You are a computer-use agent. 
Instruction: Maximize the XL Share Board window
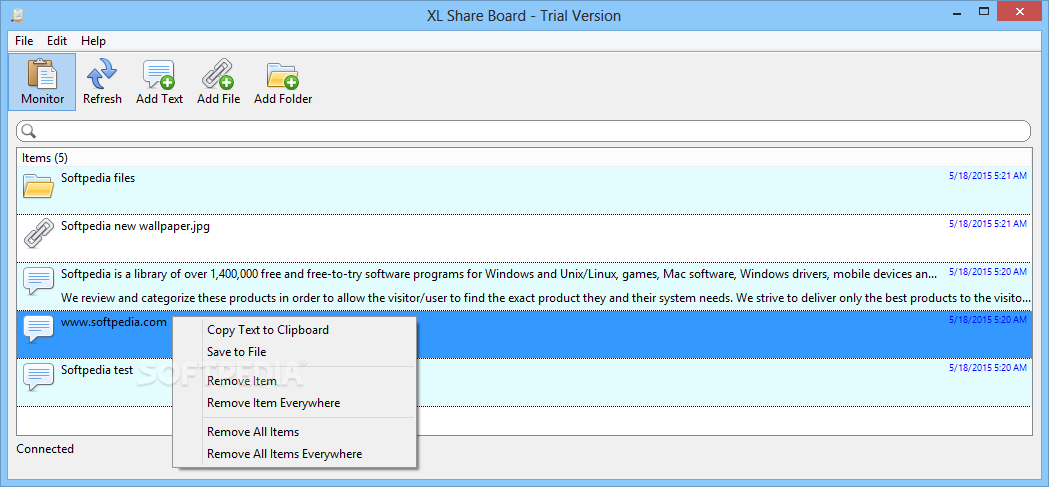(x=983, y=11)
